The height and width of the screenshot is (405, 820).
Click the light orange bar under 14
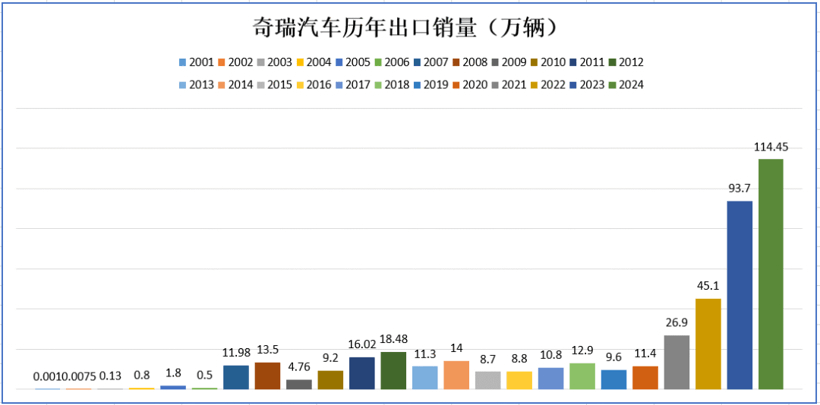click(x=456, y=375)
